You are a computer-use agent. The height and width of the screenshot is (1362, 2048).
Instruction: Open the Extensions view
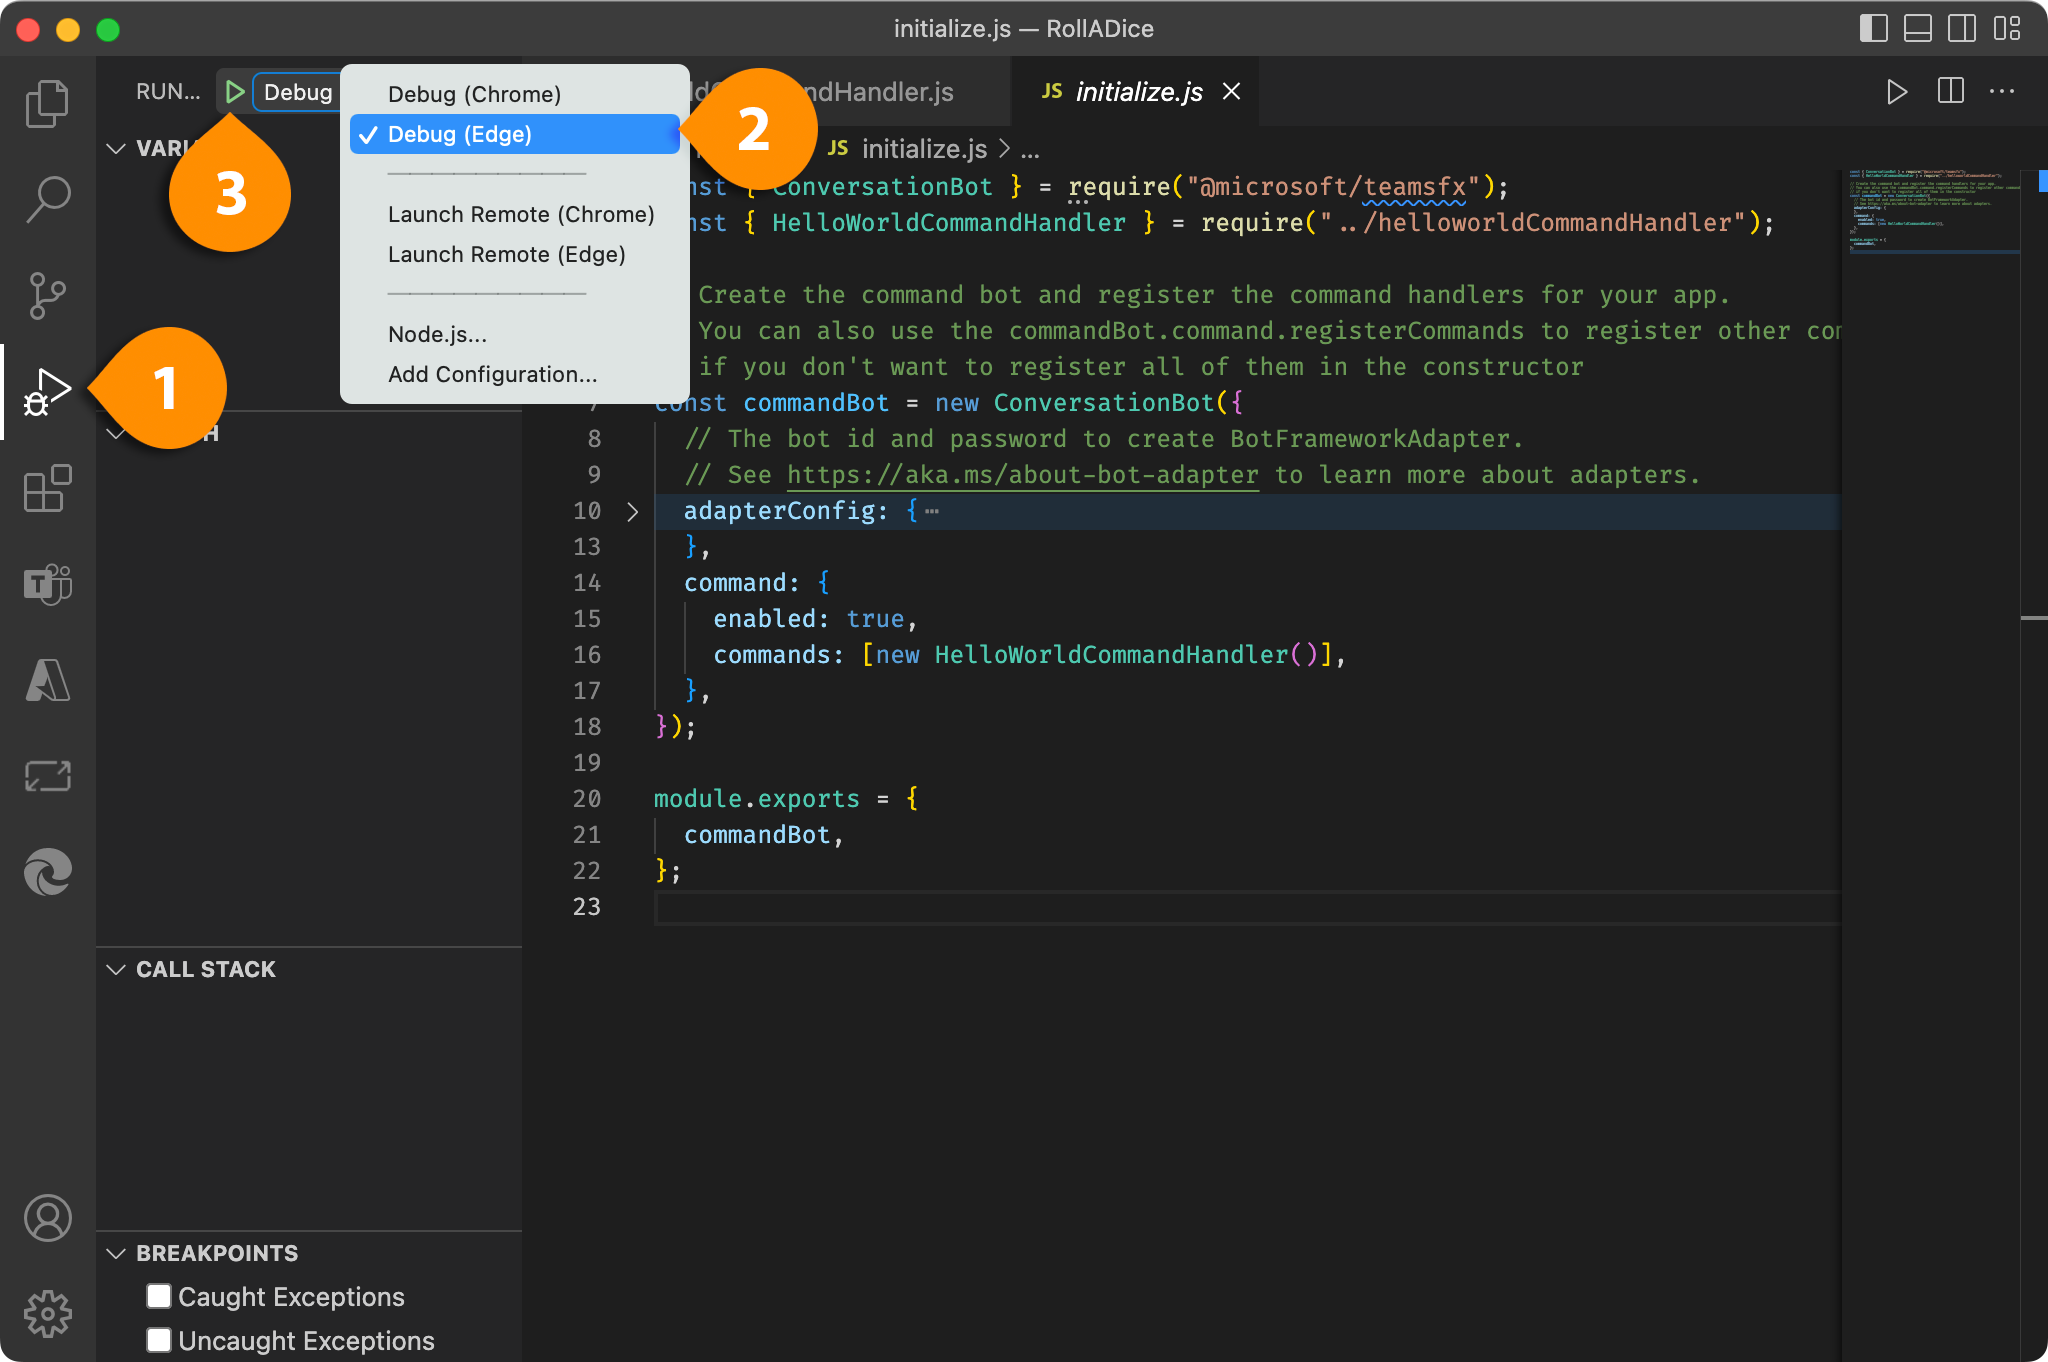47,490
